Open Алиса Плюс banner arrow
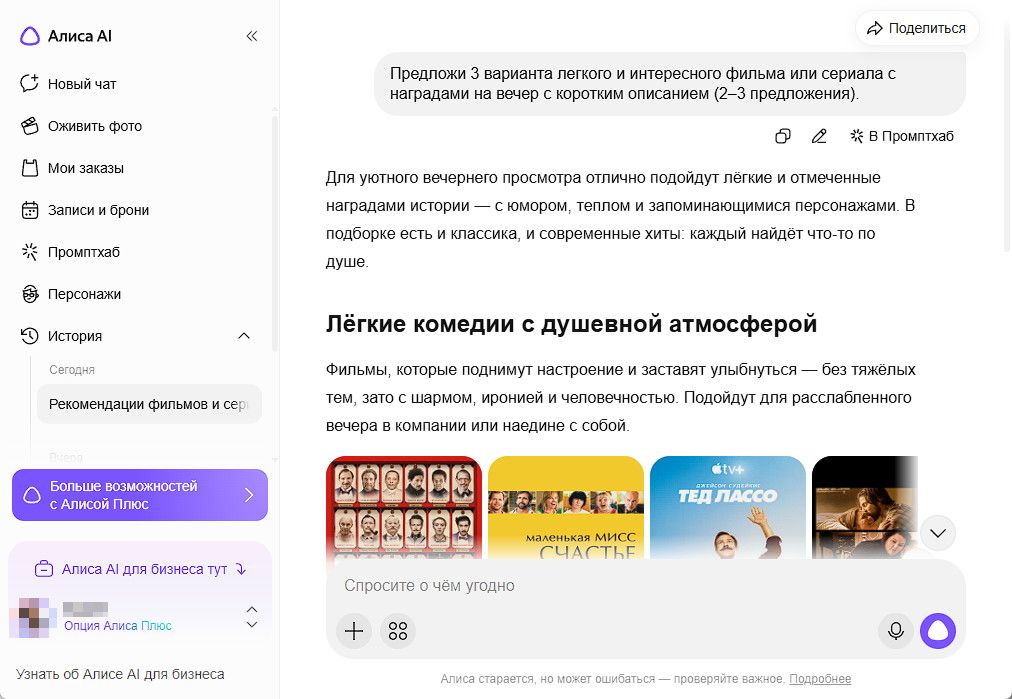Viewport: 1012px width, 699px height. (x=249, y=495)
